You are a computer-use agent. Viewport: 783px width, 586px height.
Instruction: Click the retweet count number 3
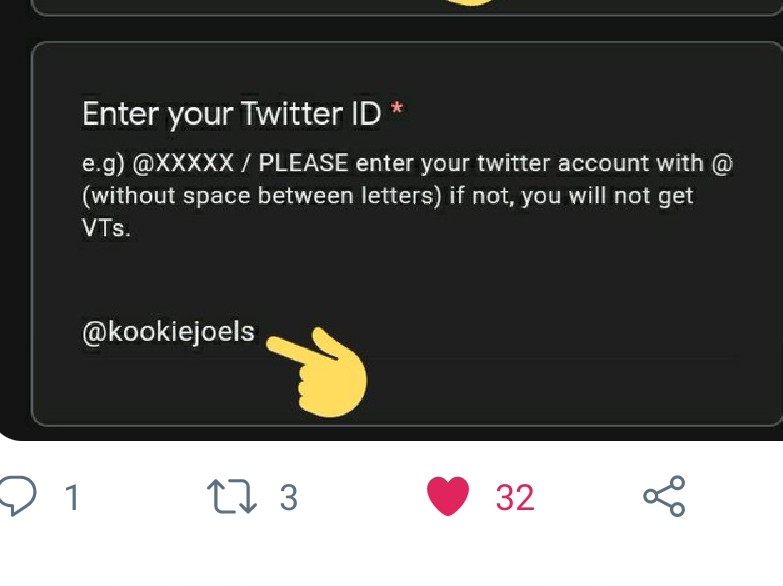point(288,497)
